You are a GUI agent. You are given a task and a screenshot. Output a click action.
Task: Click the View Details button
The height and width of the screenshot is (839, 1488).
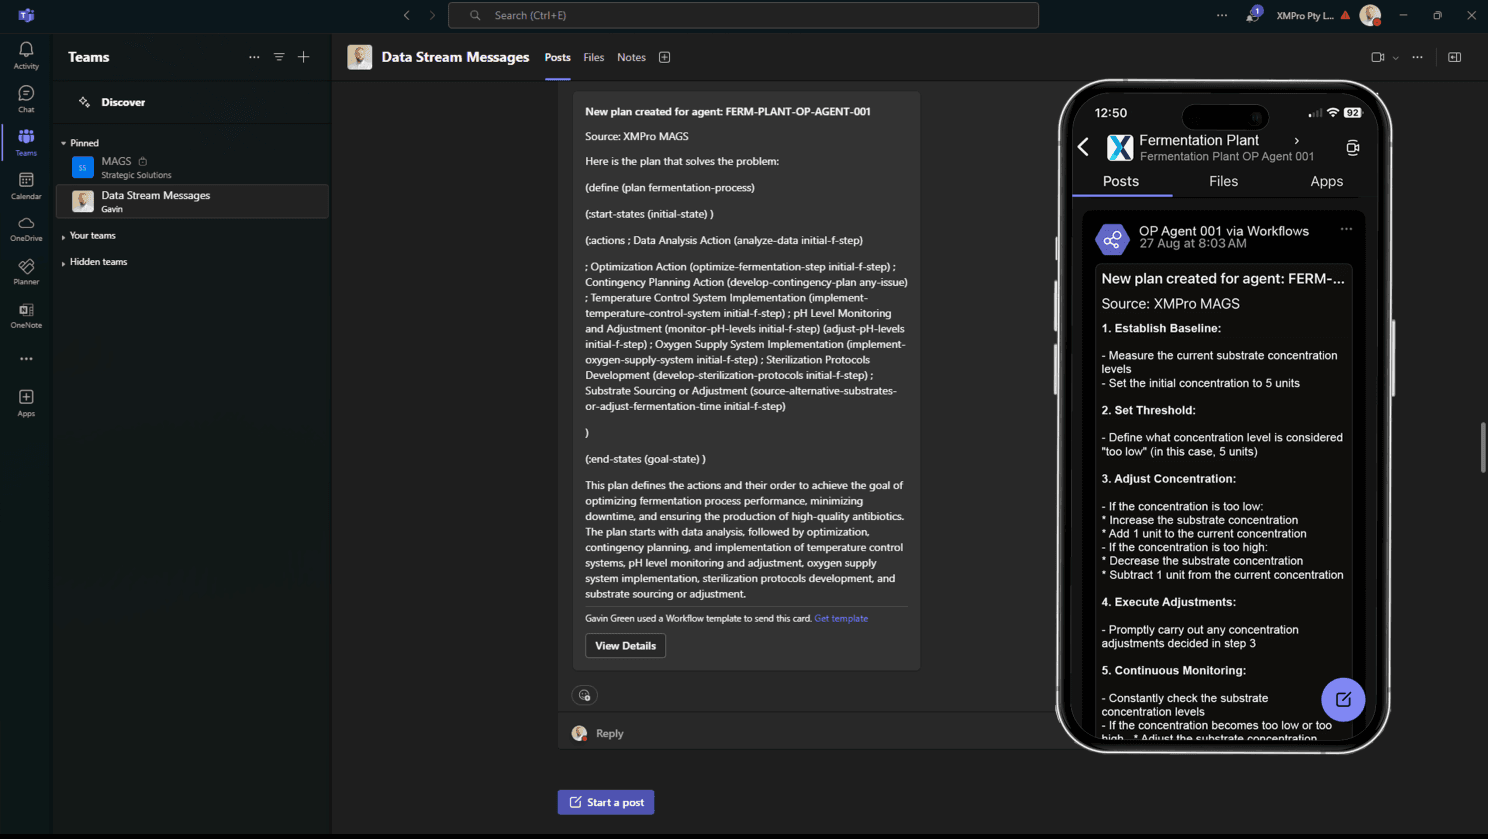click(625, 646)
